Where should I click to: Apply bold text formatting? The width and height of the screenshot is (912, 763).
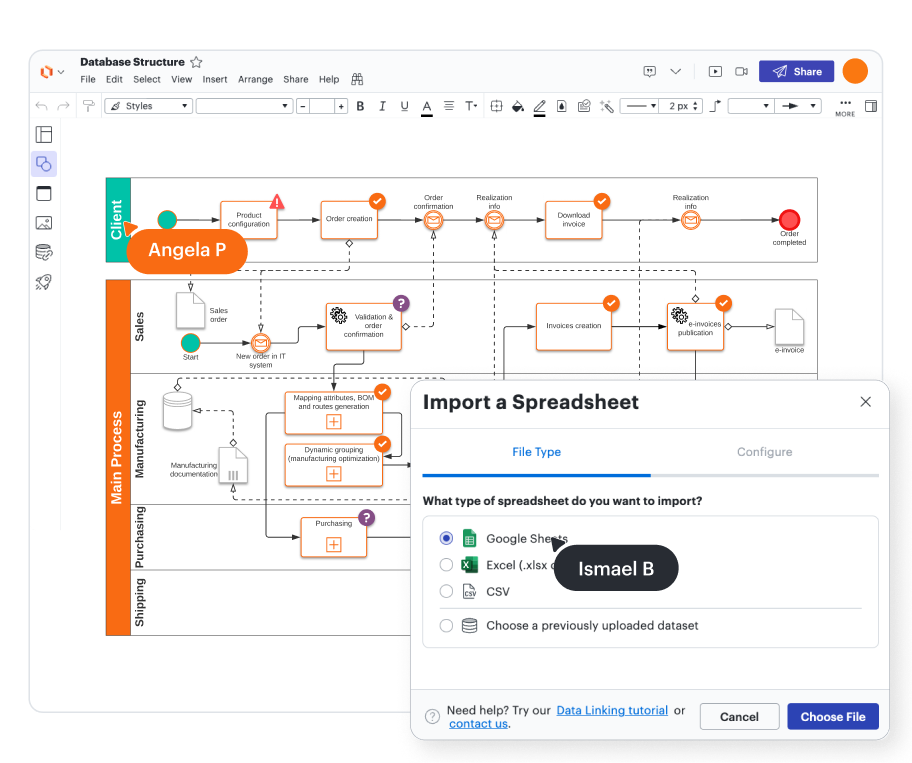(x=361, y=106)
